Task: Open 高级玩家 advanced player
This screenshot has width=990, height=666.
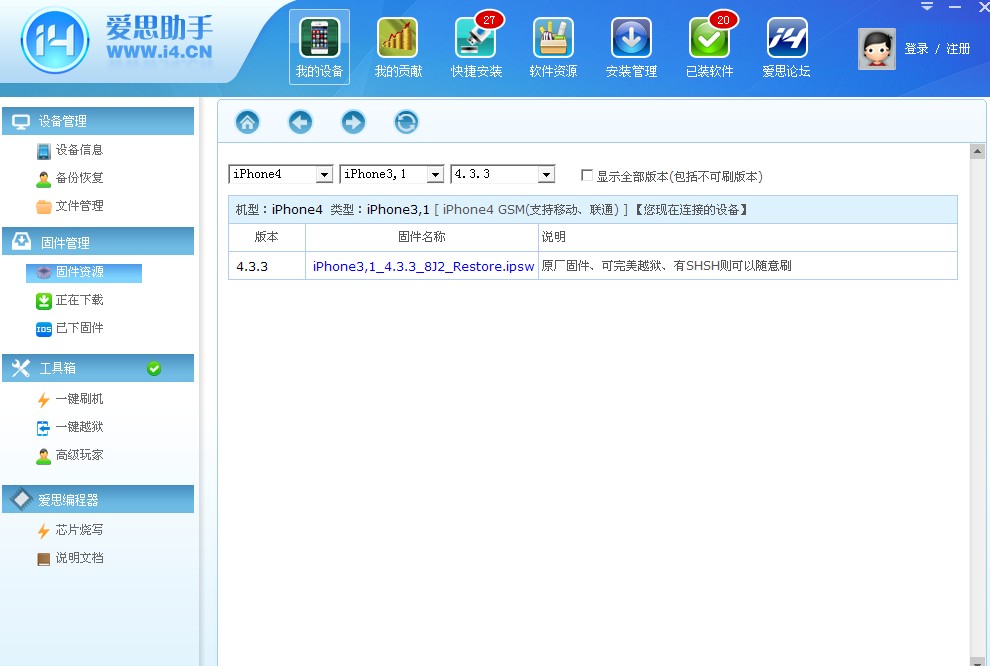Action: (79, 455)
